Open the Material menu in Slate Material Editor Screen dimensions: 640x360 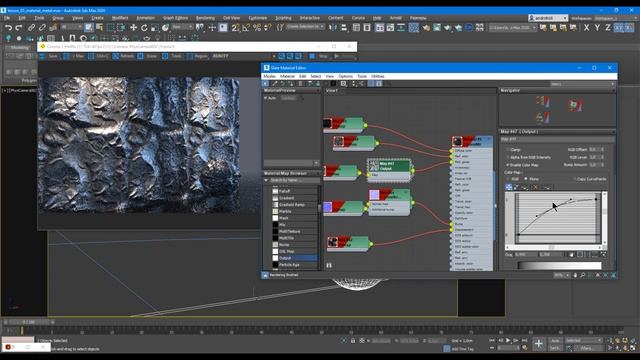click(287, 76)
